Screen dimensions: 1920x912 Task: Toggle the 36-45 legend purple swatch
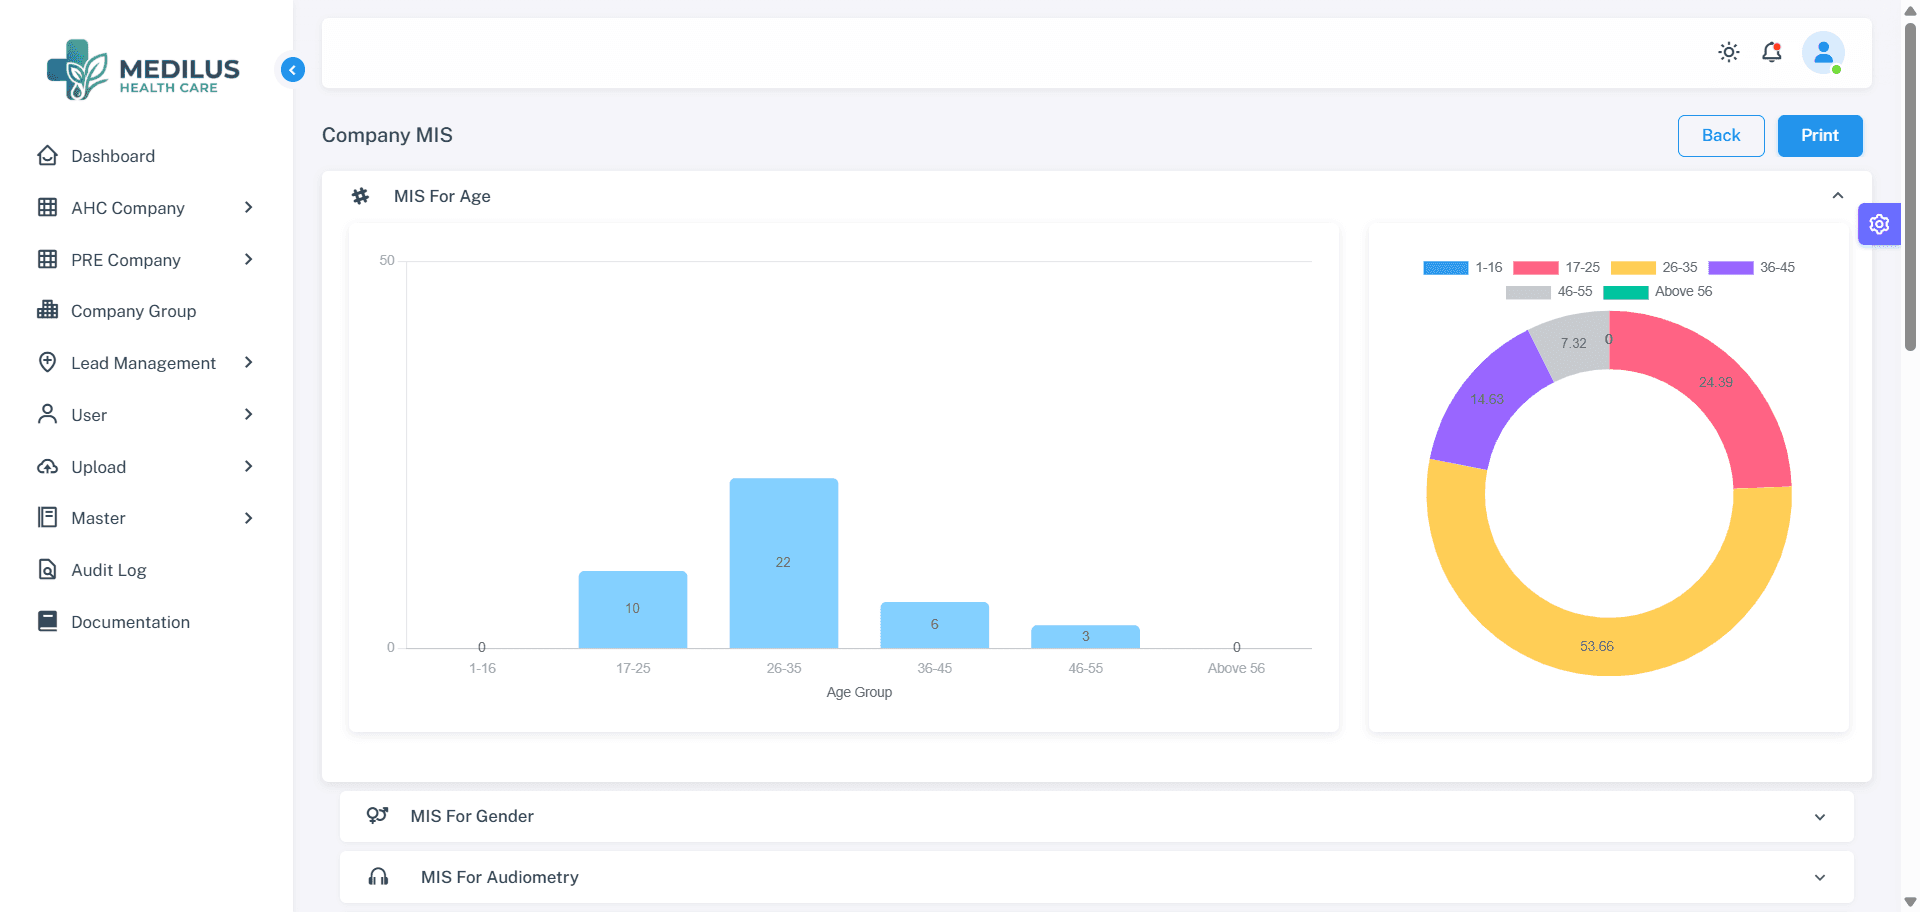[1731, 267]
